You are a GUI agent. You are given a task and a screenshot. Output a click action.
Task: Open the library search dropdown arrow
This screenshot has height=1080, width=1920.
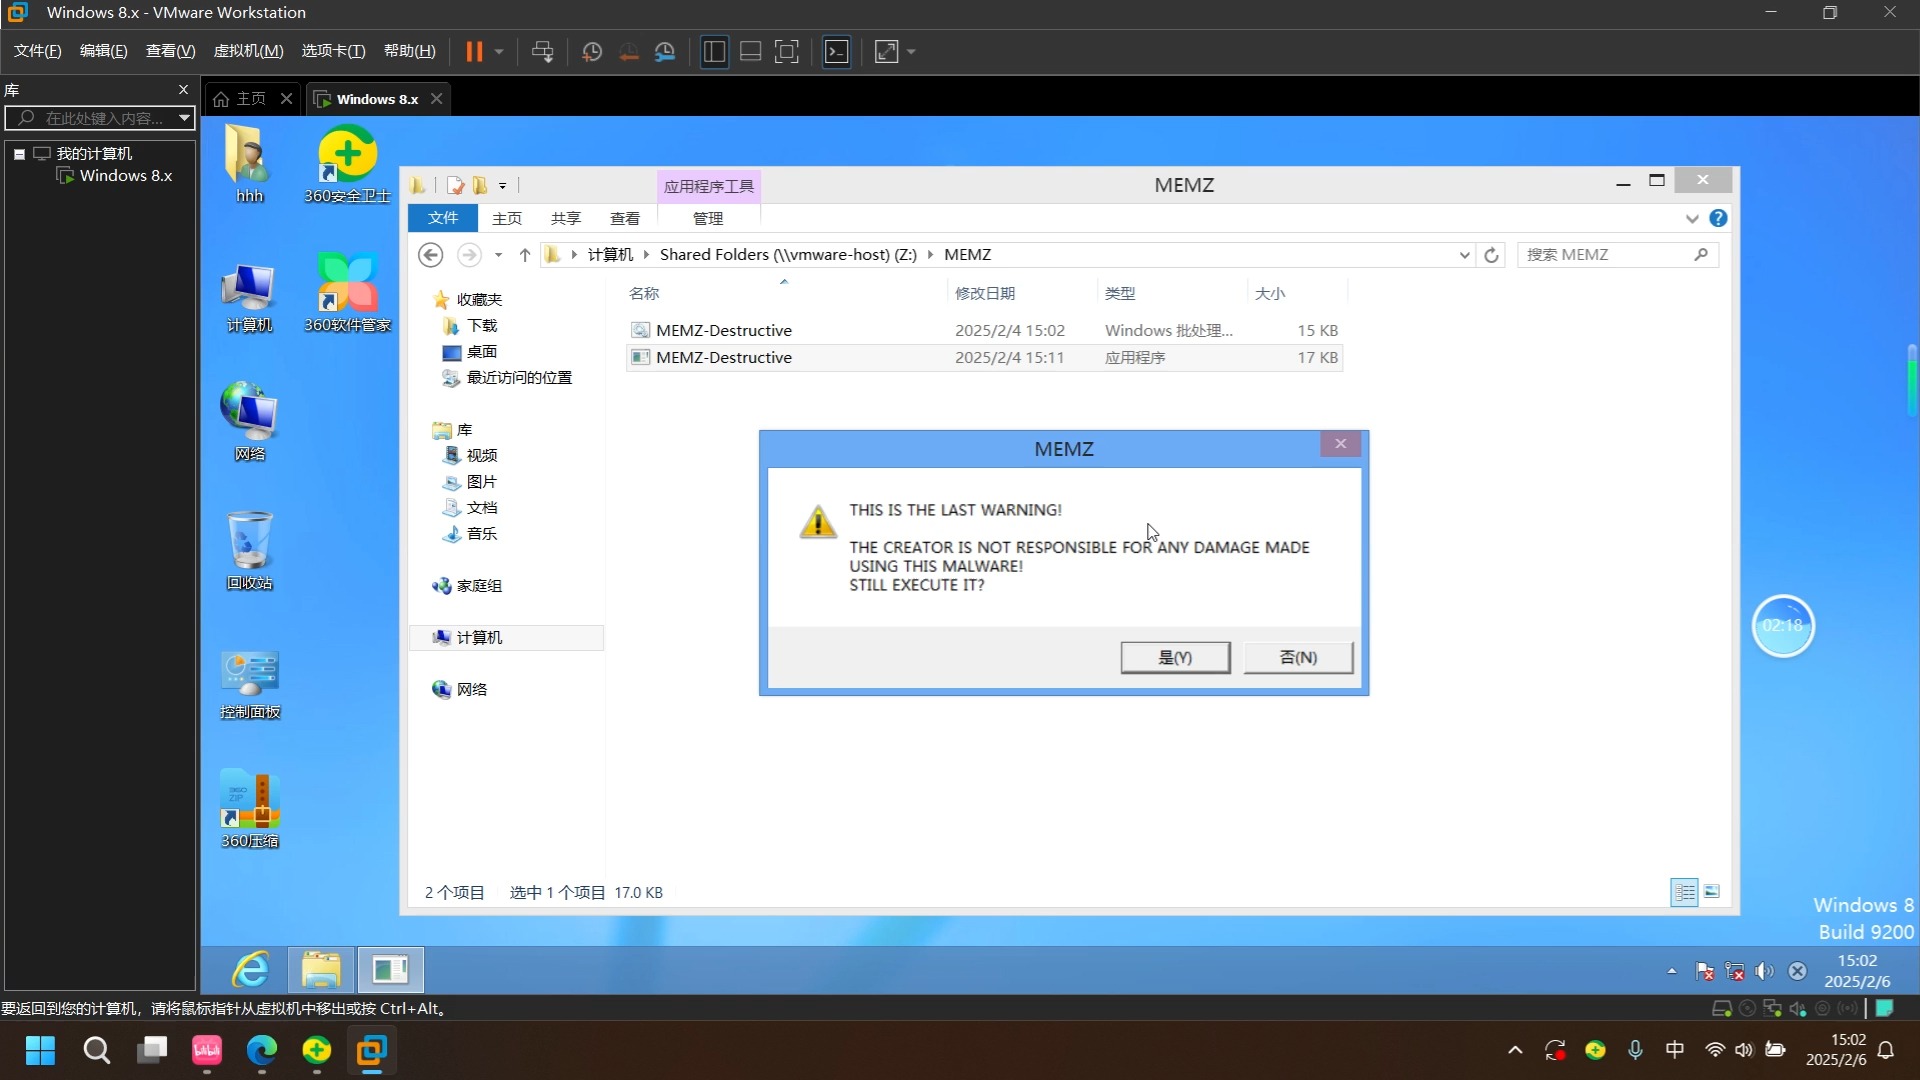(x=184, y=118)
